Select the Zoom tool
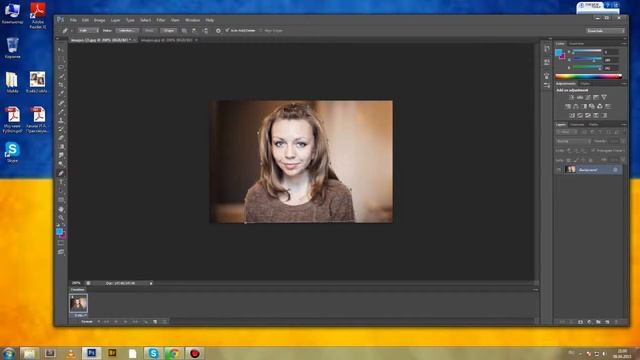640x360 pixels. click(61, 218)
